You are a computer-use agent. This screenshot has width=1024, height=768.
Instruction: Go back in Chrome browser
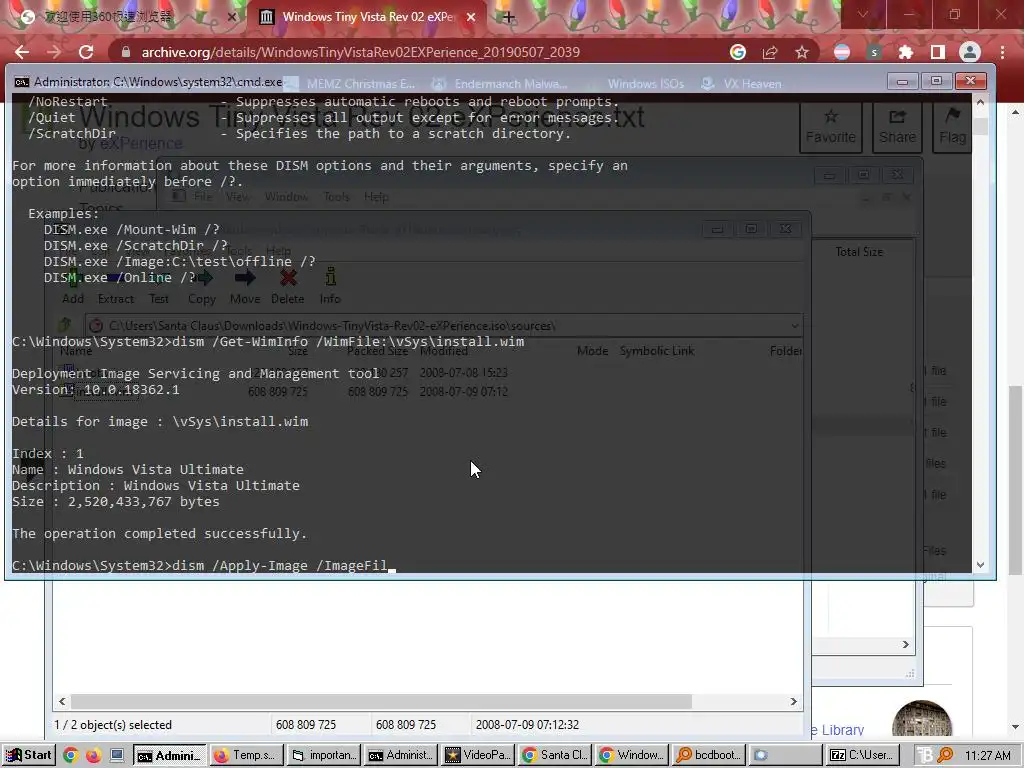(x=22, y=52)
